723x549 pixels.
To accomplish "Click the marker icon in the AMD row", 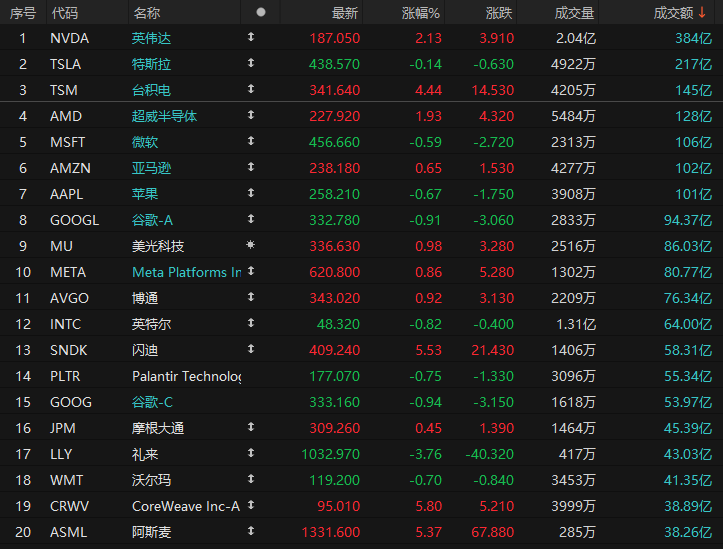I will [x=251, y=115].
